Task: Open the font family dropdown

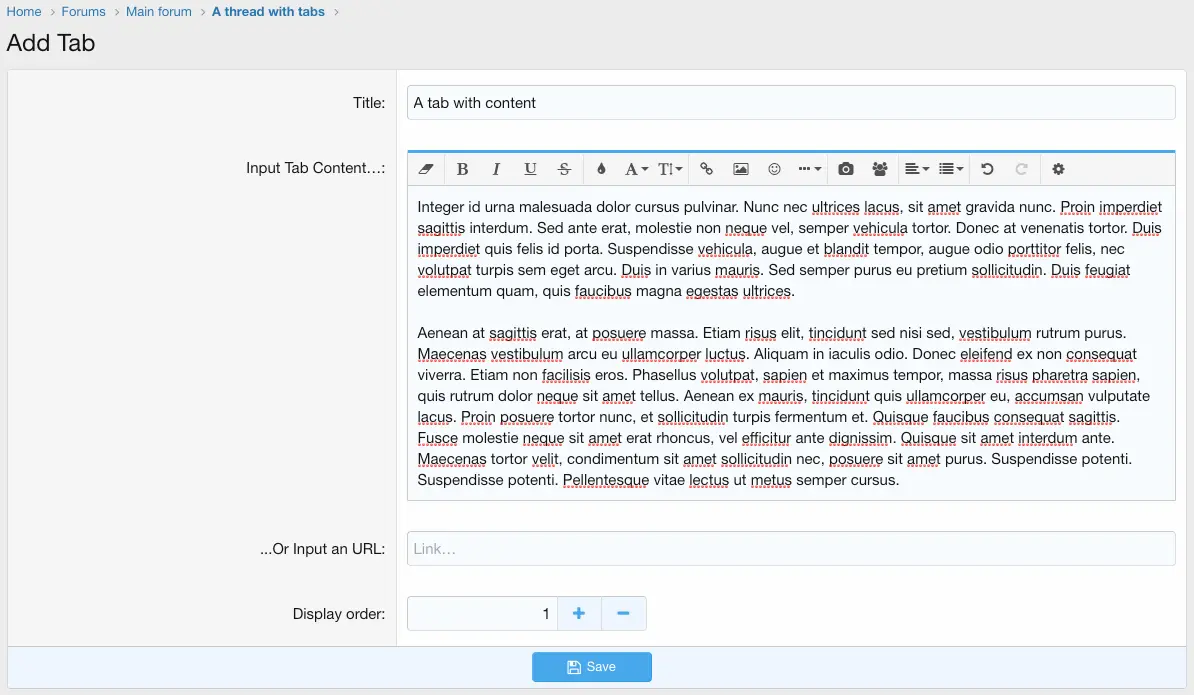Action: pos(636,169)
